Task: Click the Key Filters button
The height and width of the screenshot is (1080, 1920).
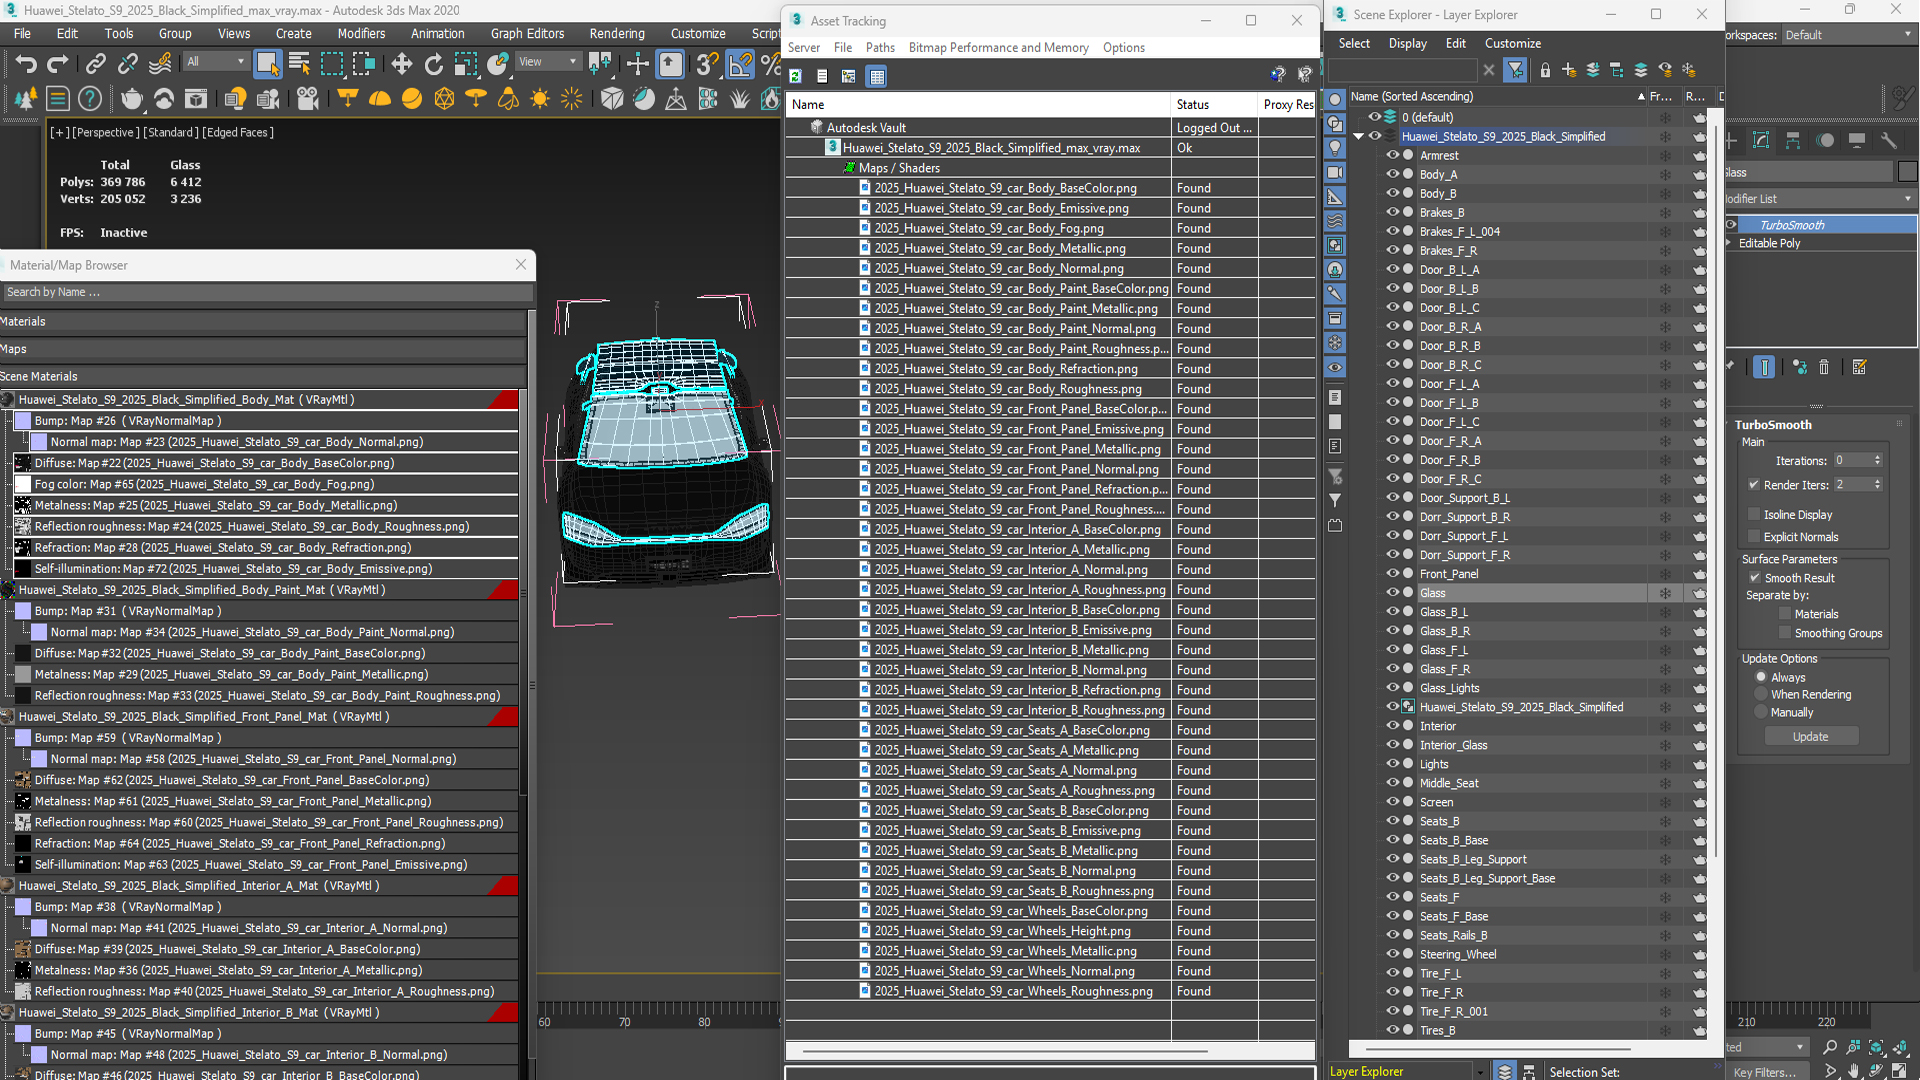Action: (x=1763, y=1071)
